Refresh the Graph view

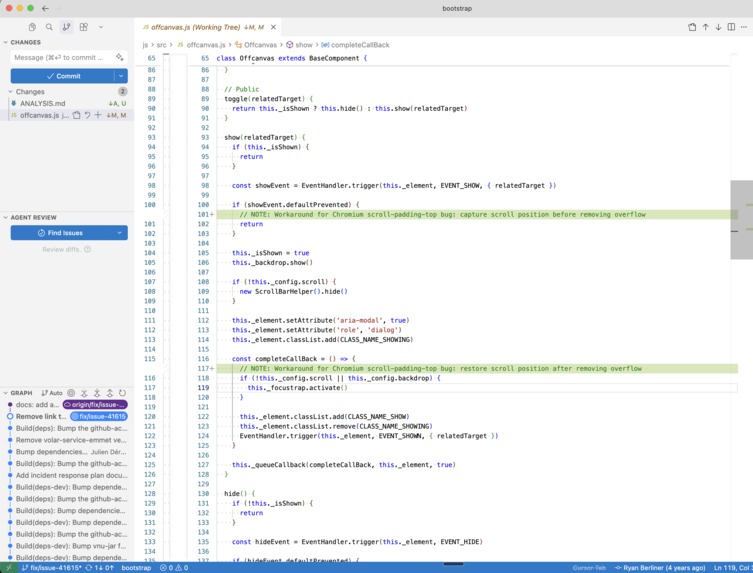tap(122, 393)
